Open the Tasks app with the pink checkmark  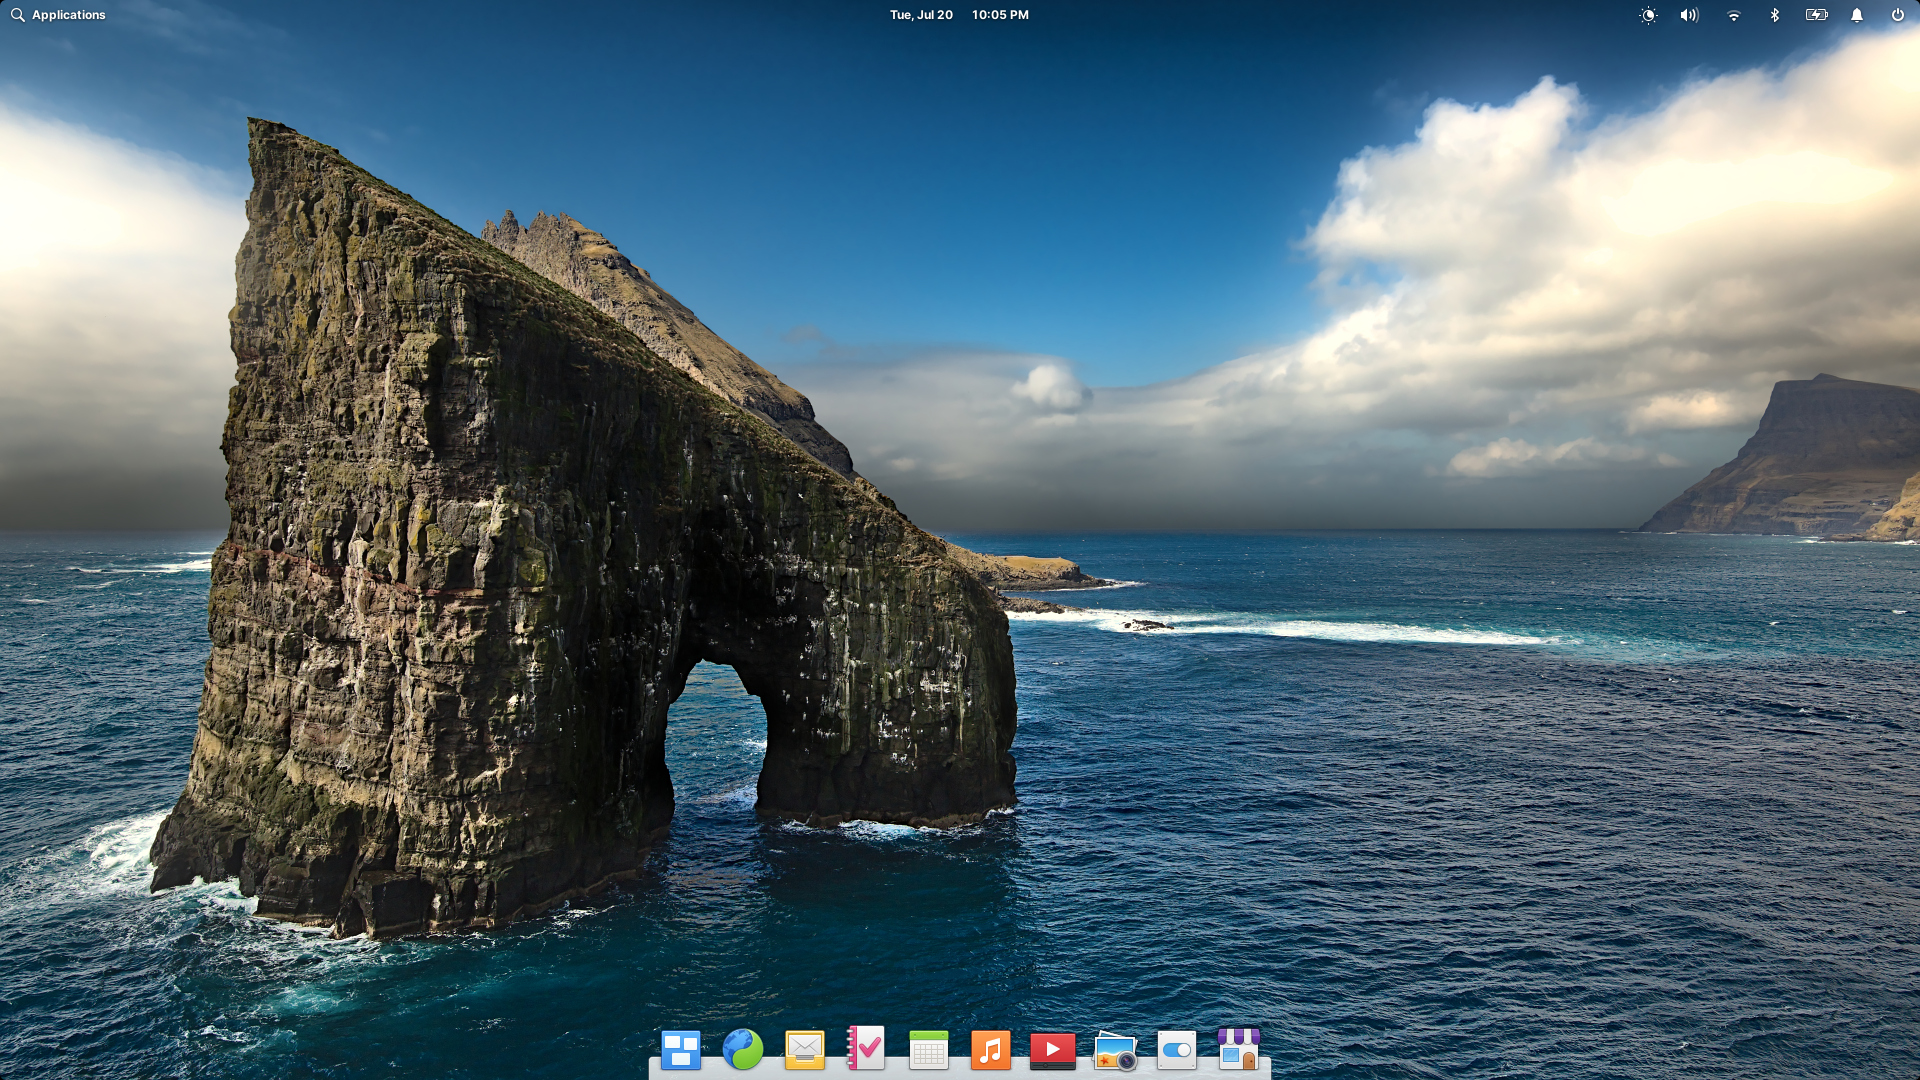(x=867, y=1050)
